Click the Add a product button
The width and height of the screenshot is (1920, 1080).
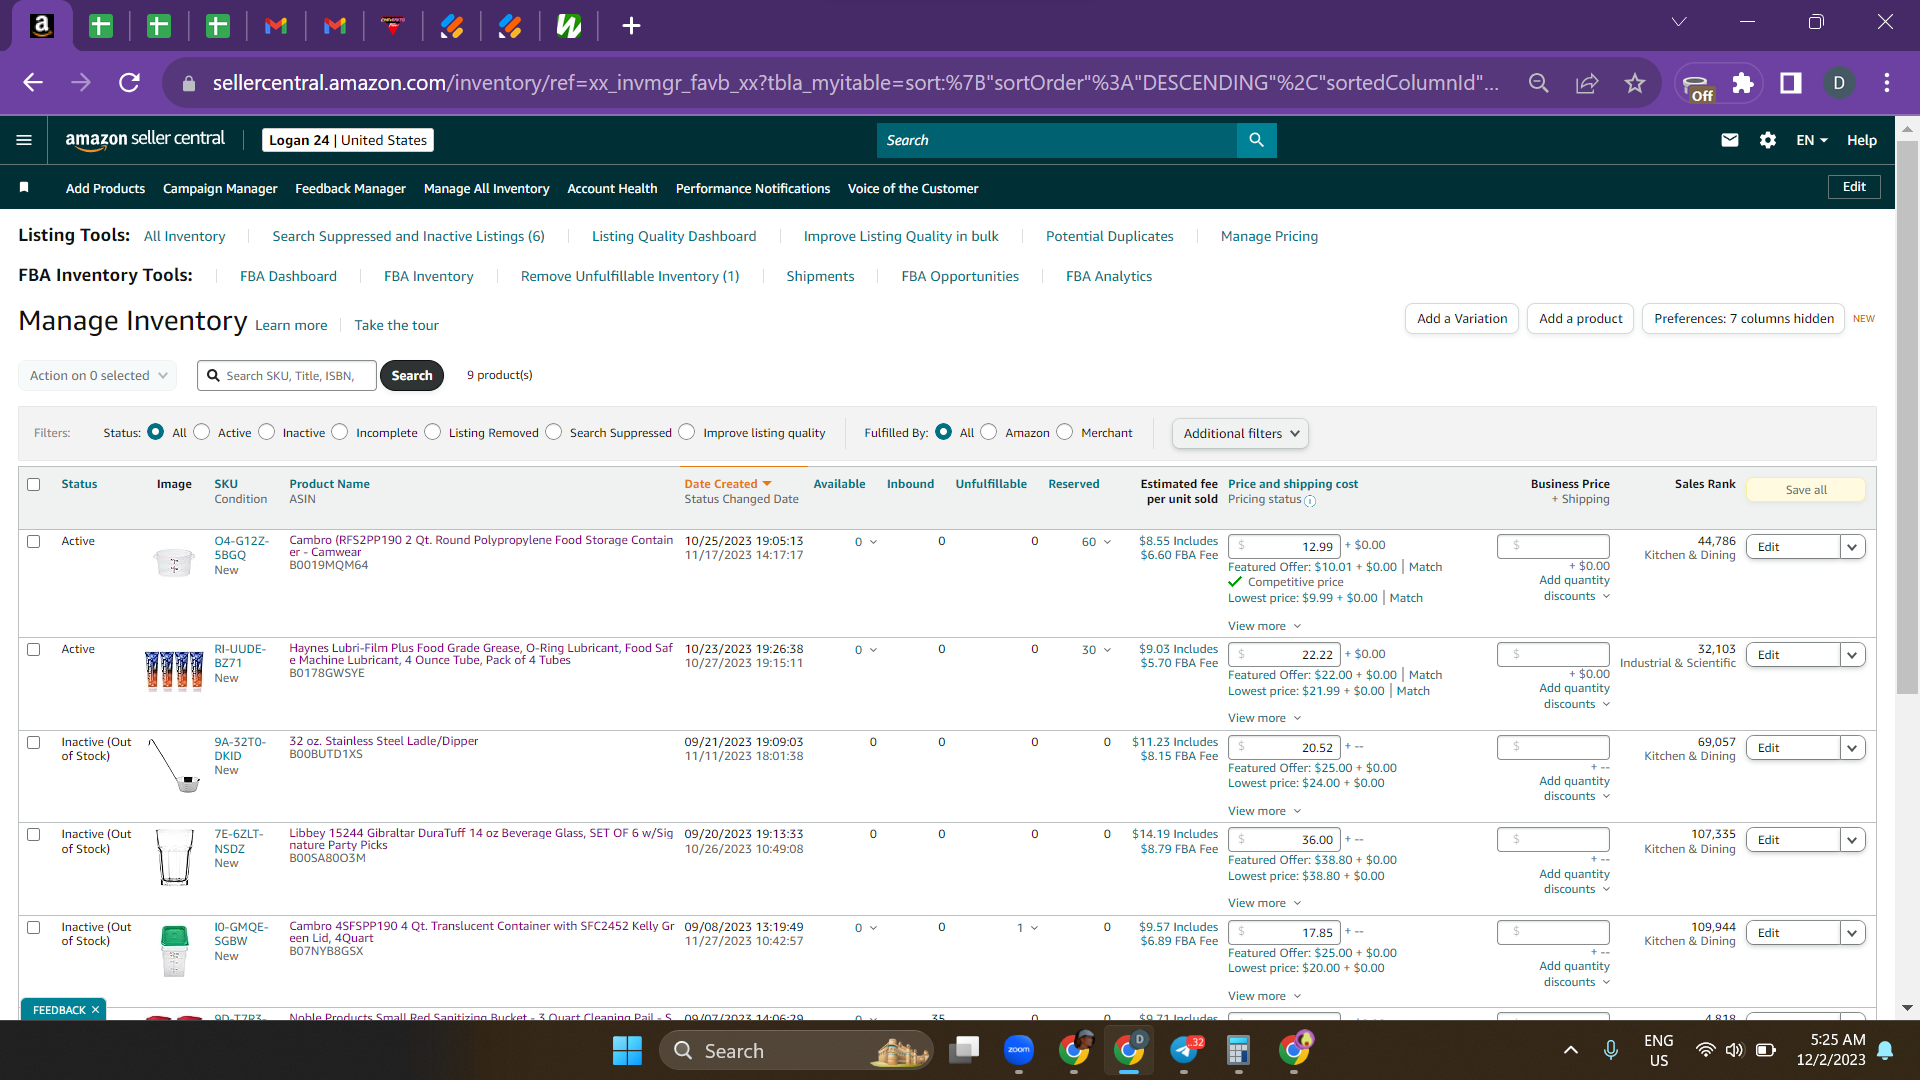point(1580,319)
